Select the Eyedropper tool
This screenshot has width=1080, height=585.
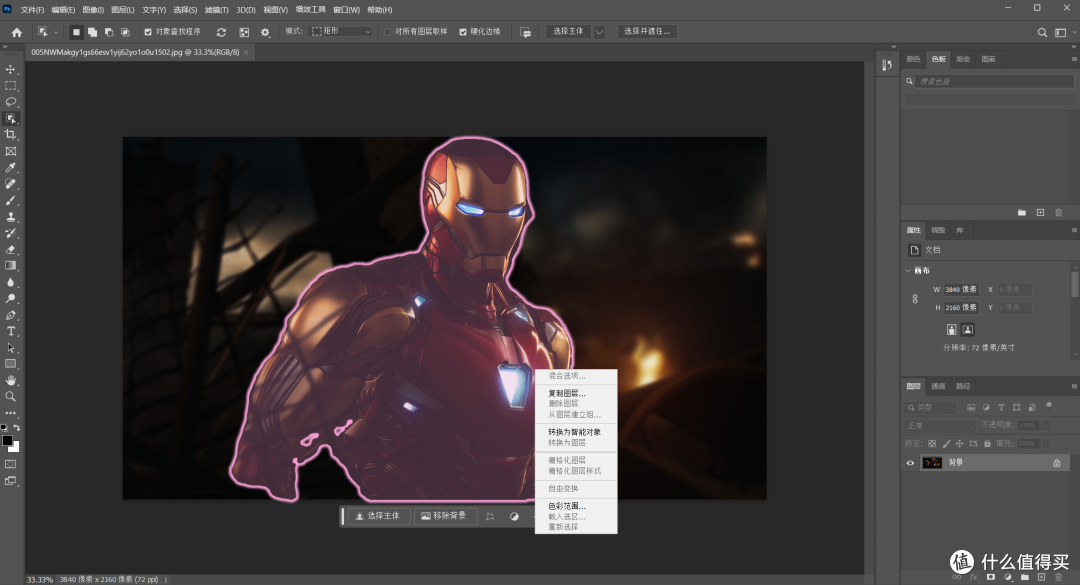(x=10, y=167)
